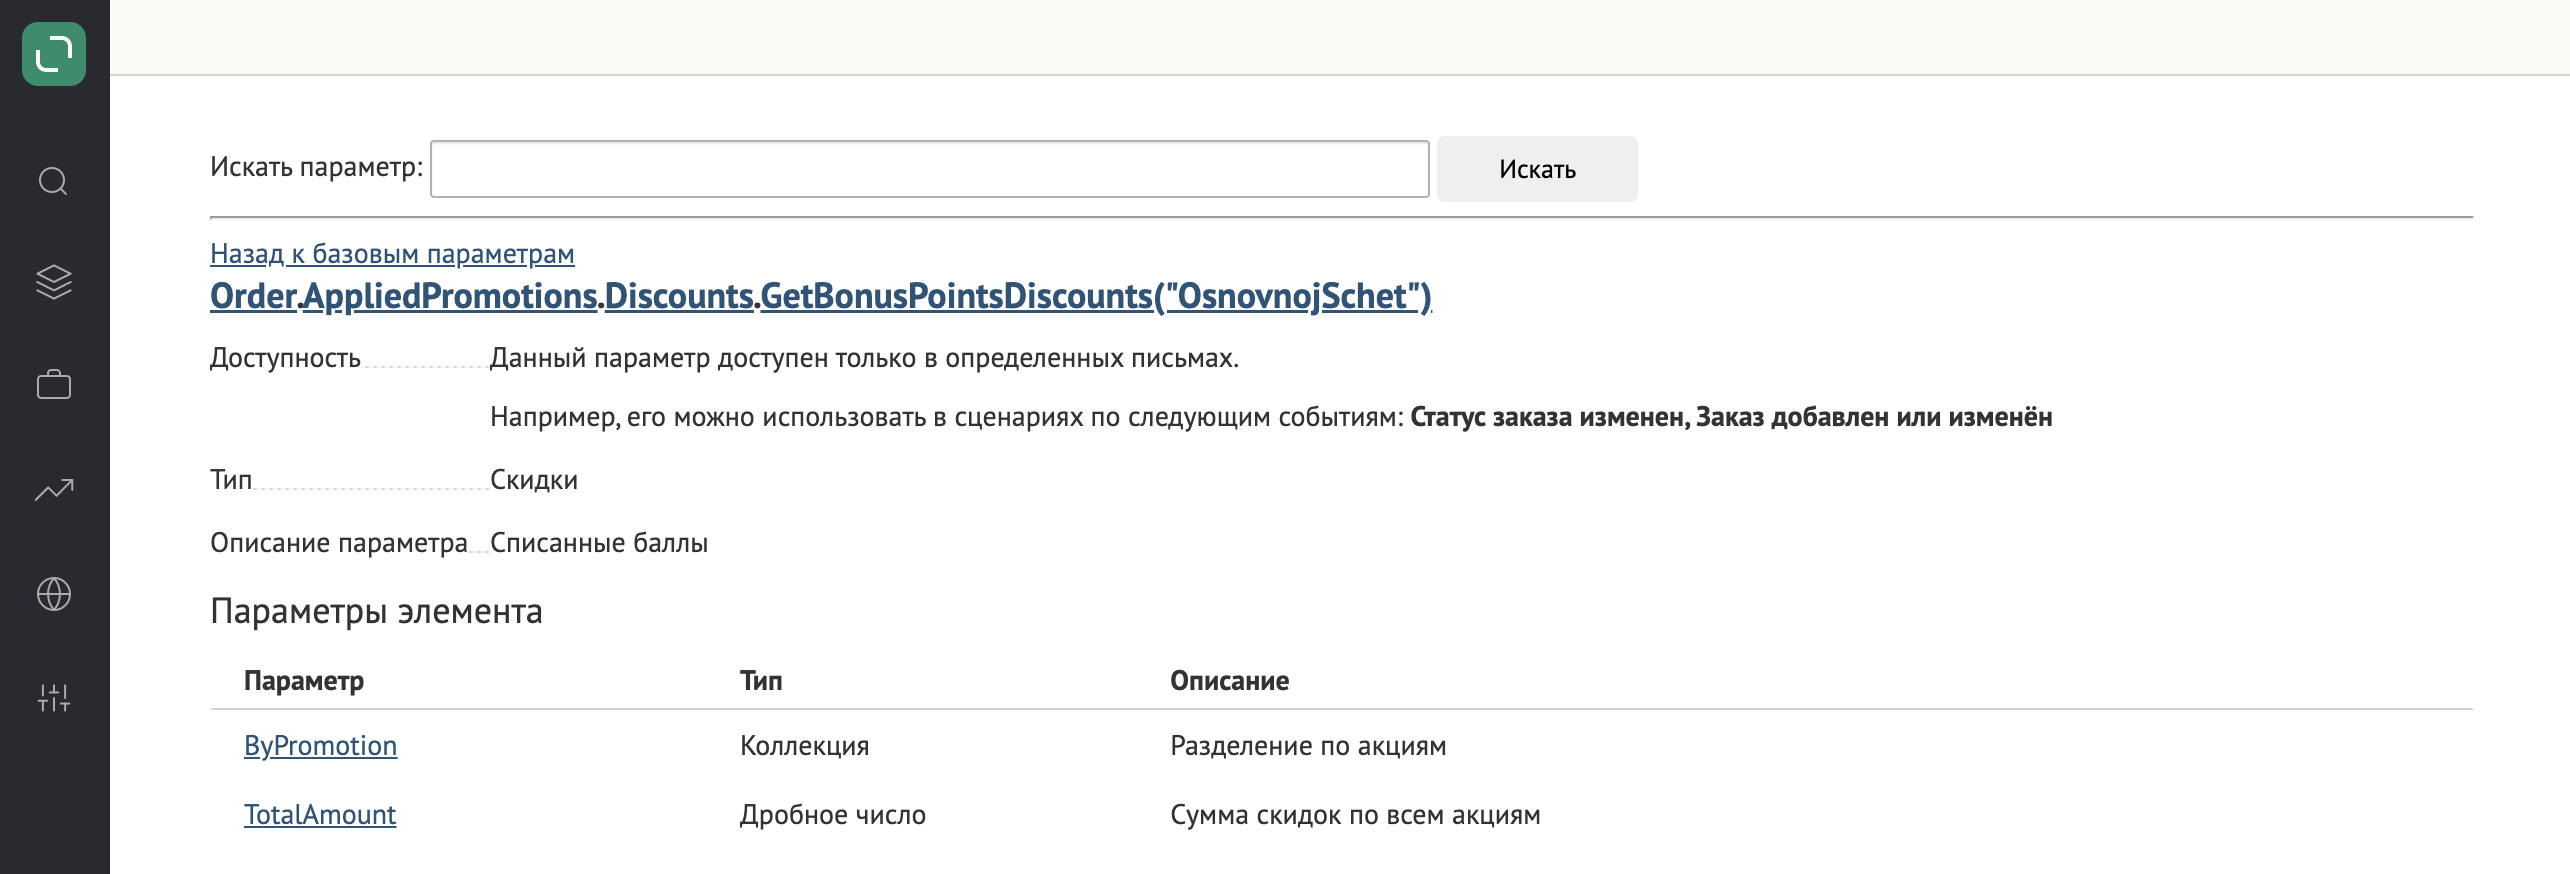Click the "Тип" column header
This screenshot has height=874, width=2570.
(761, 681)
